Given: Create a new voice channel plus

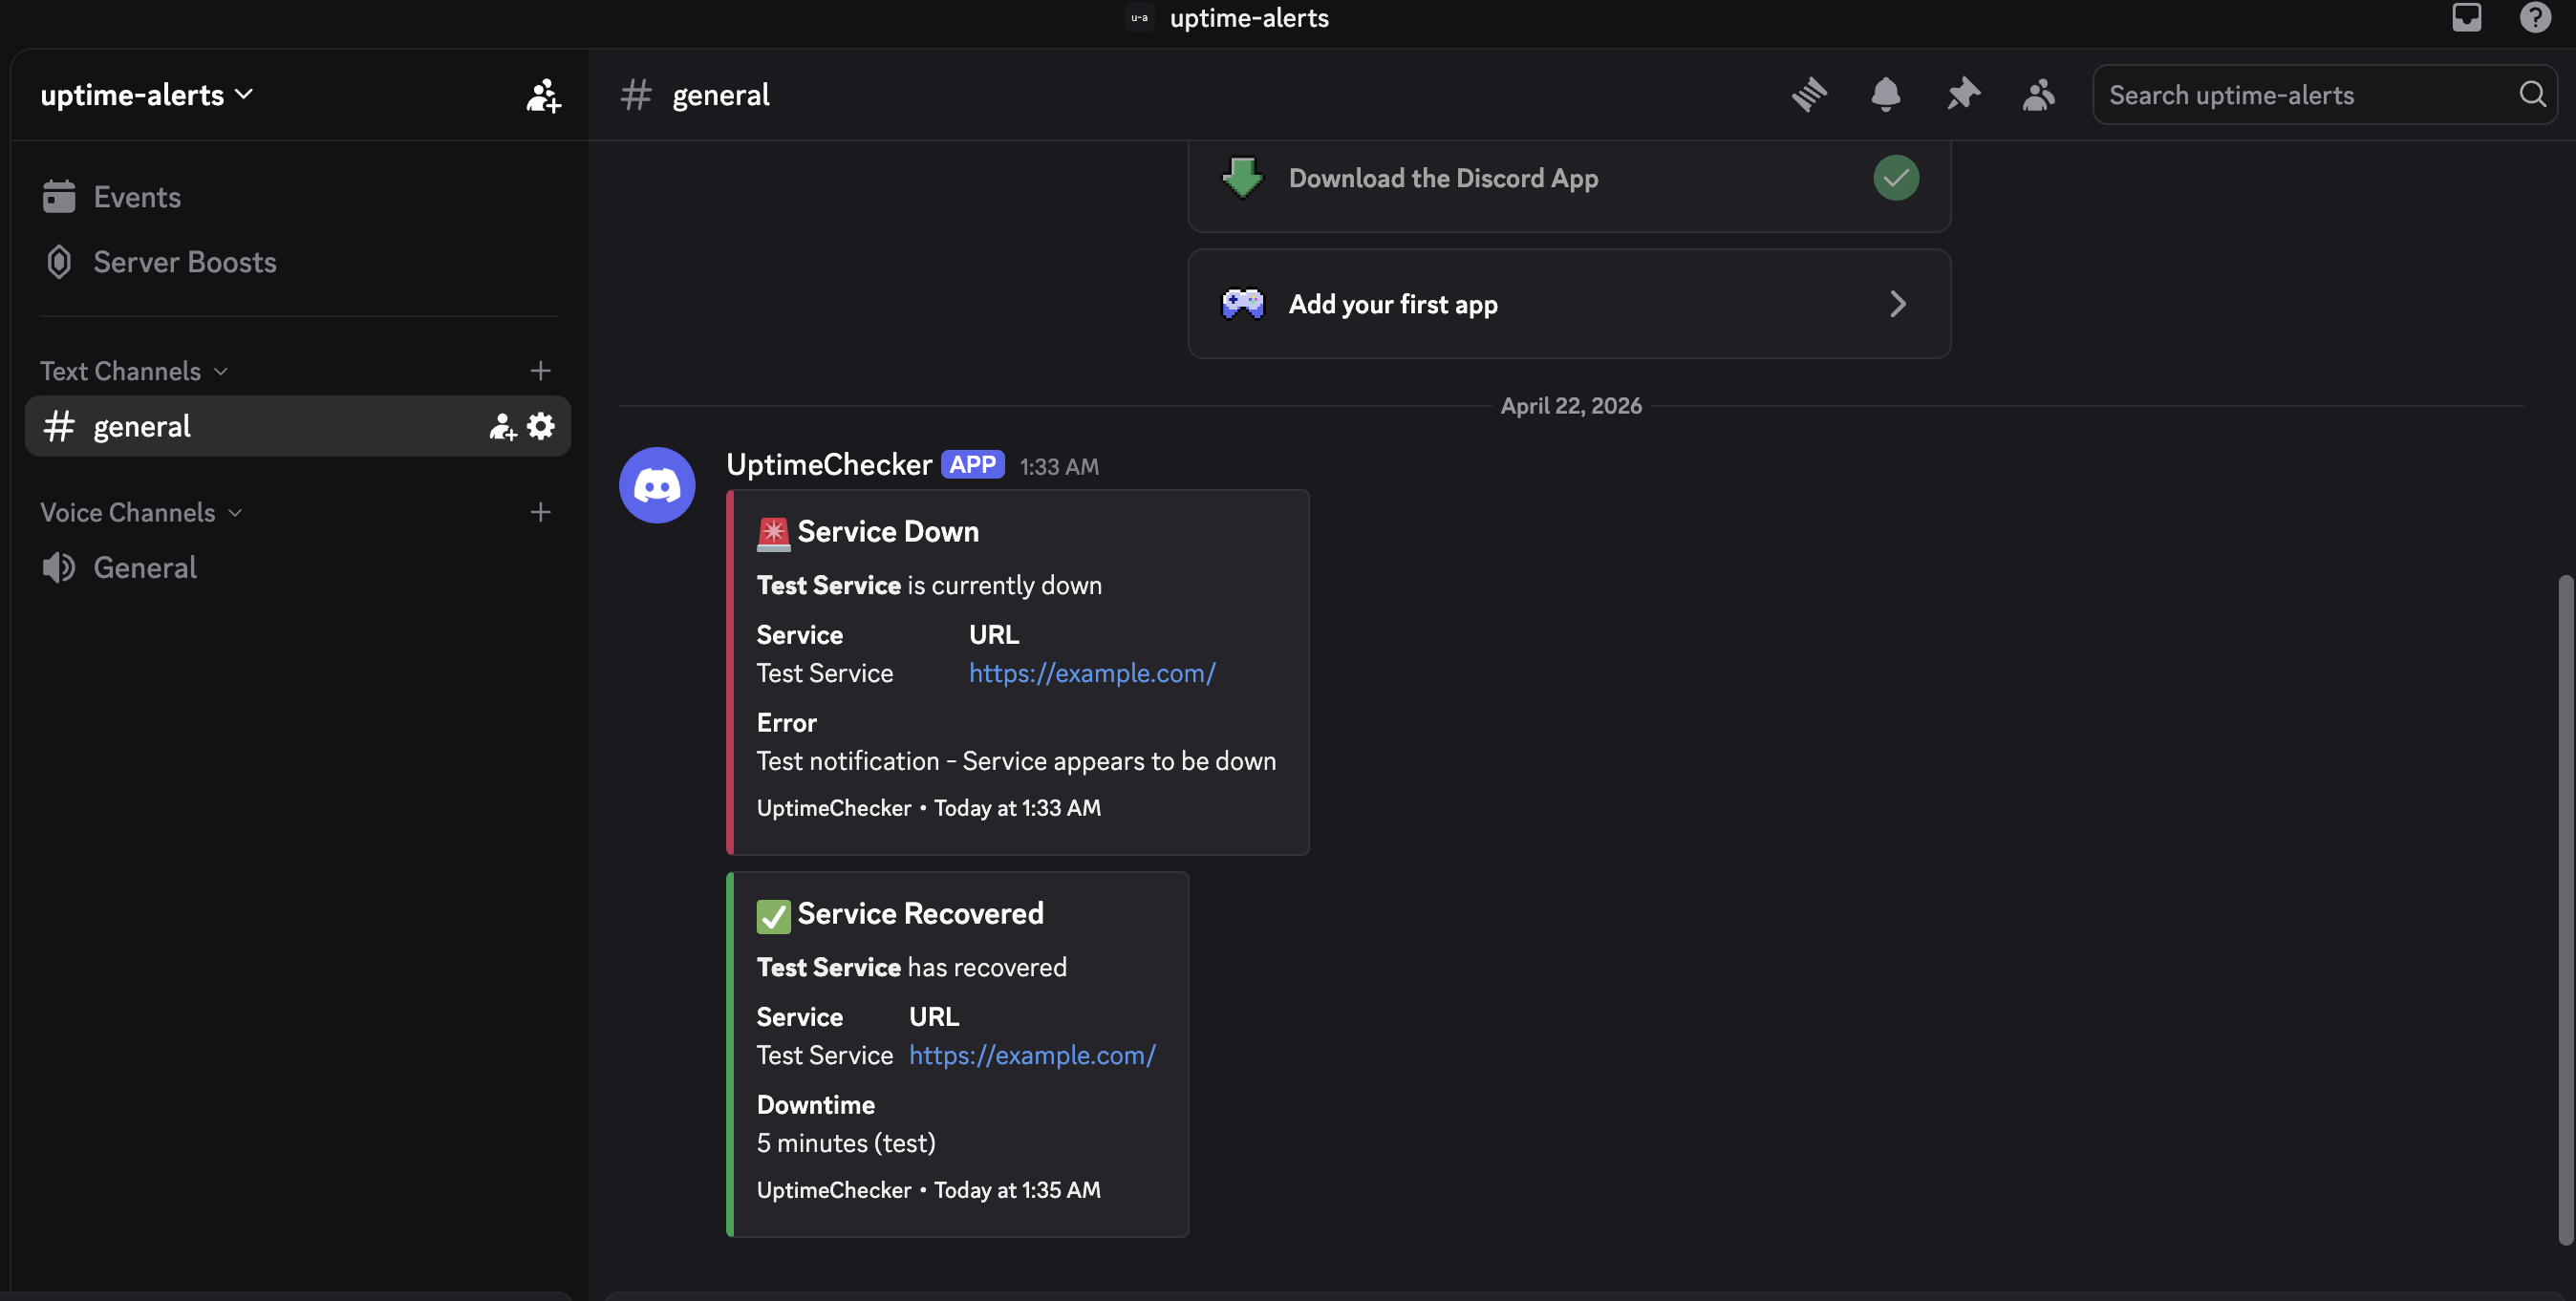Looking at the screenshot, I should pos(540,513).
